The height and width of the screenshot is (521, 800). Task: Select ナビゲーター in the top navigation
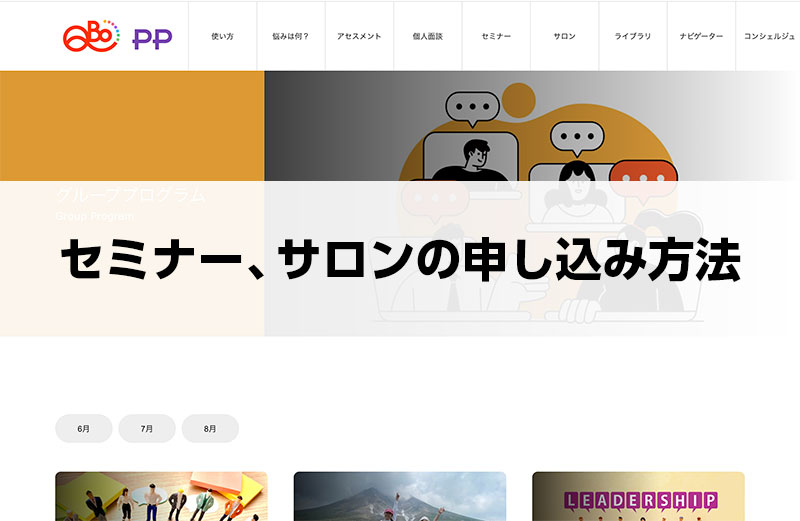coord(701,36)
